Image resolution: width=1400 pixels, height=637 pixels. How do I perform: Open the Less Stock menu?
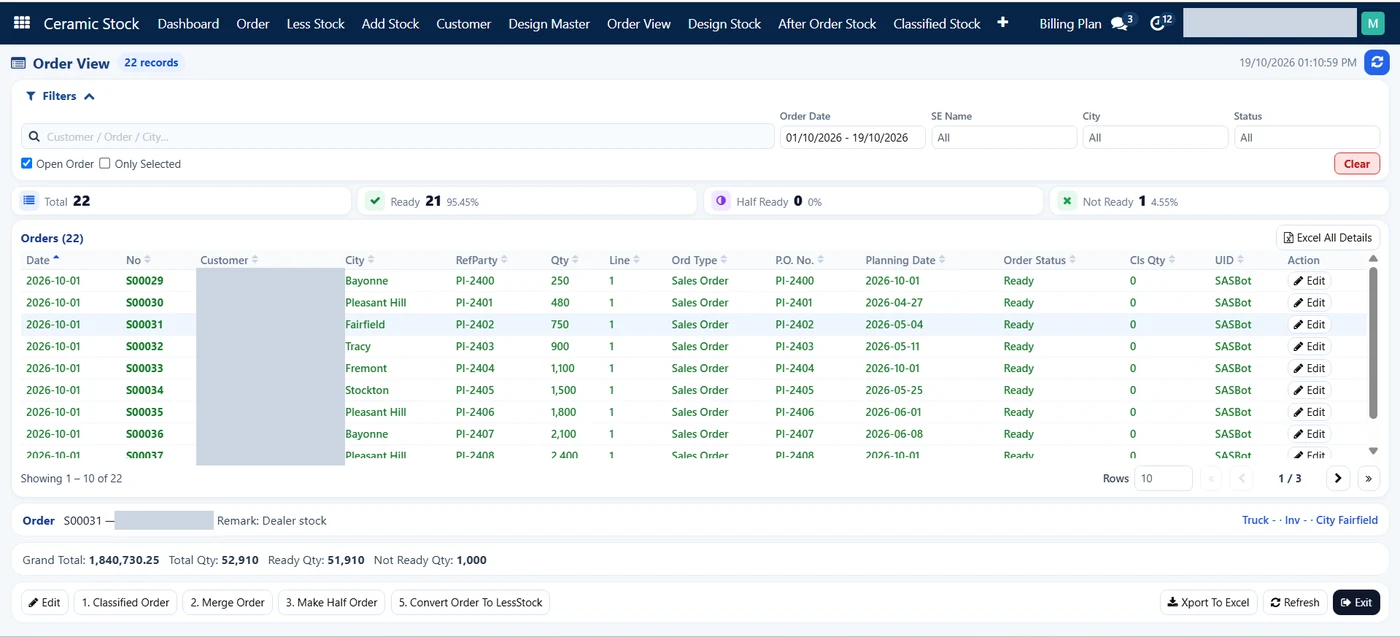coord(315,23)
